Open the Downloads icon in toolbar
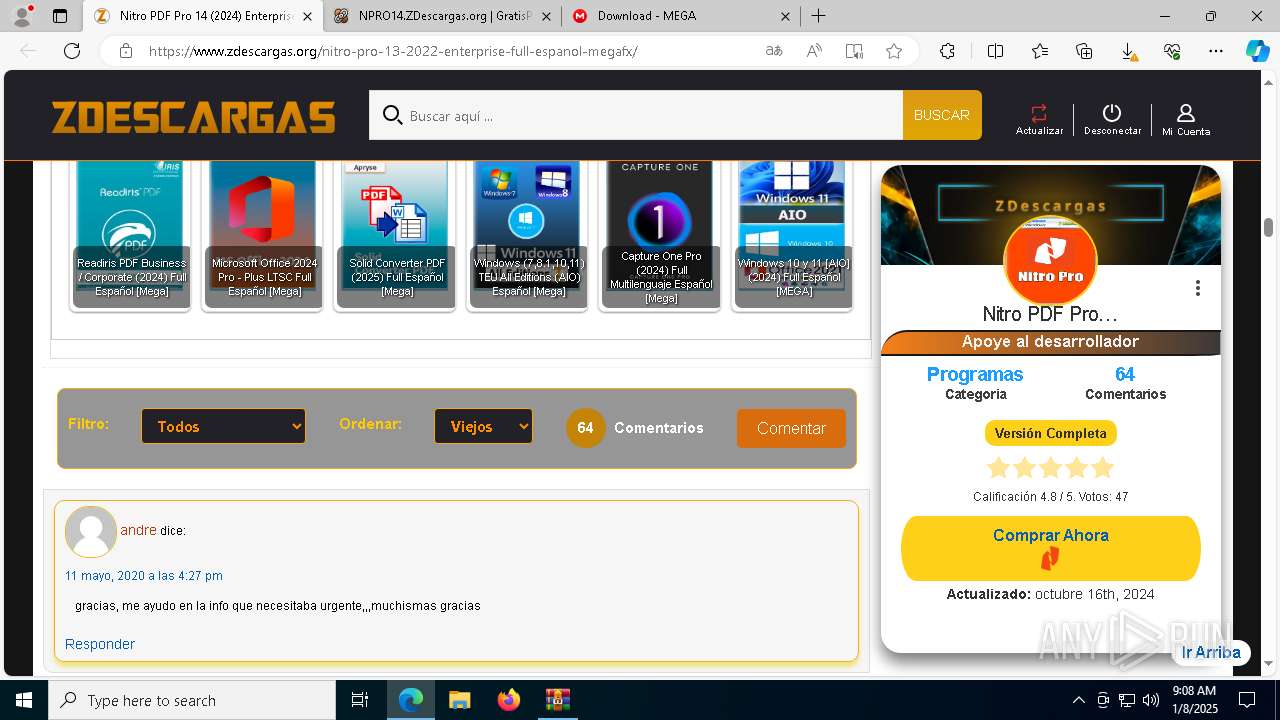The image size is (1280, 720). [x=1128, y=52]
